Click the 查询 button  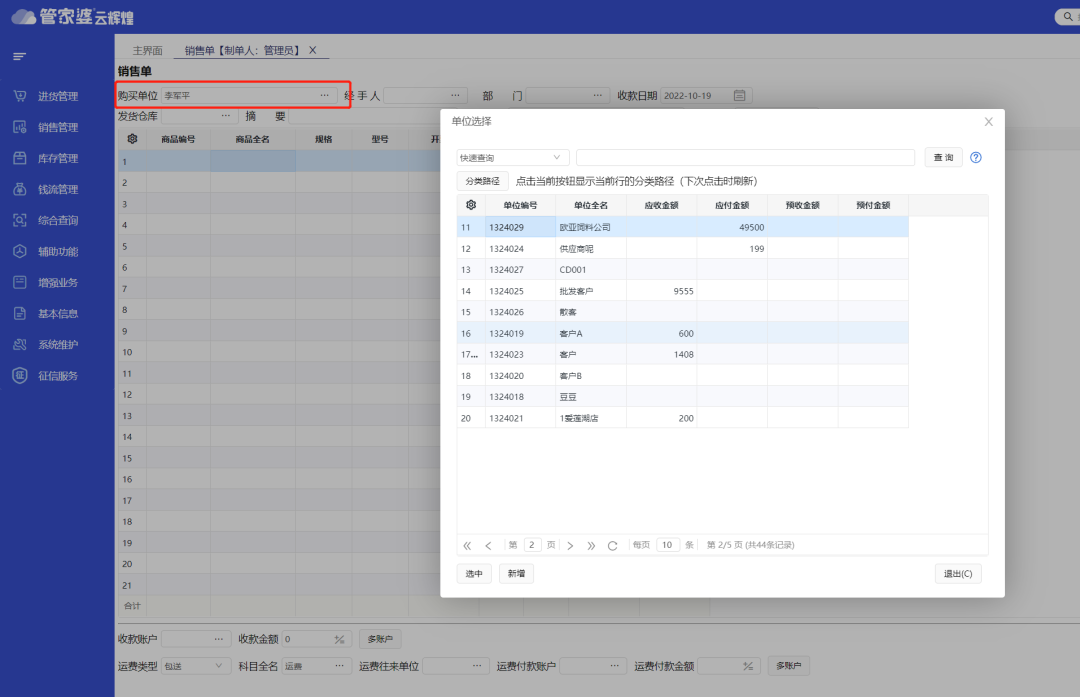[x=942, y=158]
